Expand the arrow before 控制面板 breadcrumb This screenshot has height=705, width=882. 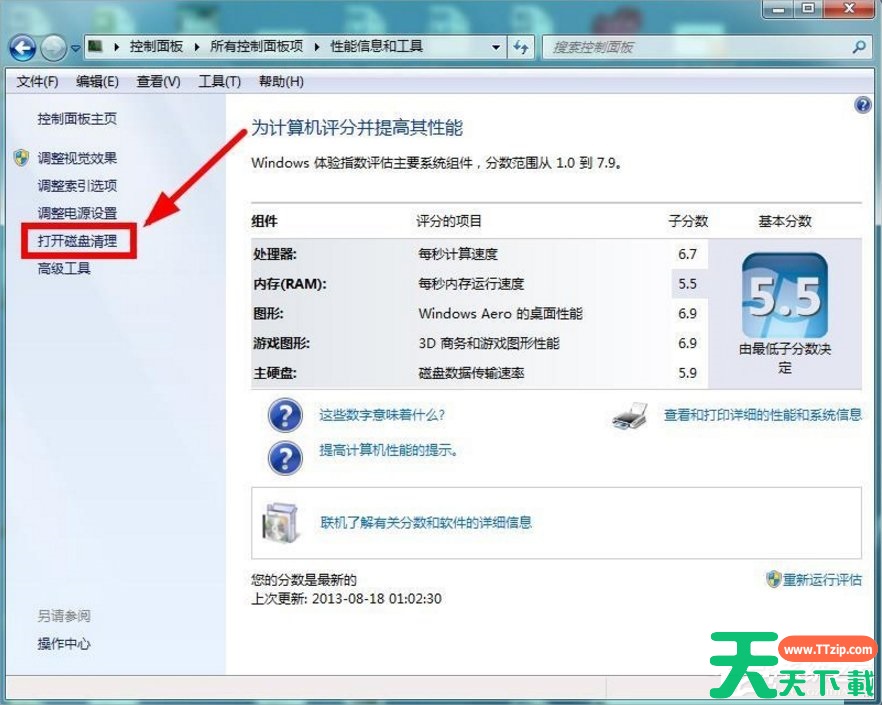click(x=116, y=47)
